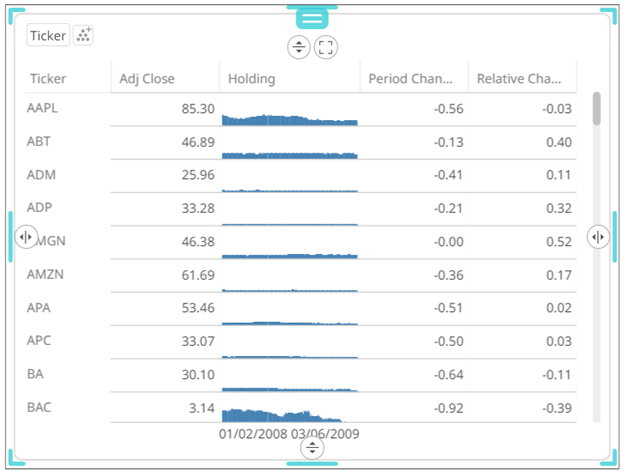
Task: Click the fullscreen expand icon at top
Action: tap(325, 47)
